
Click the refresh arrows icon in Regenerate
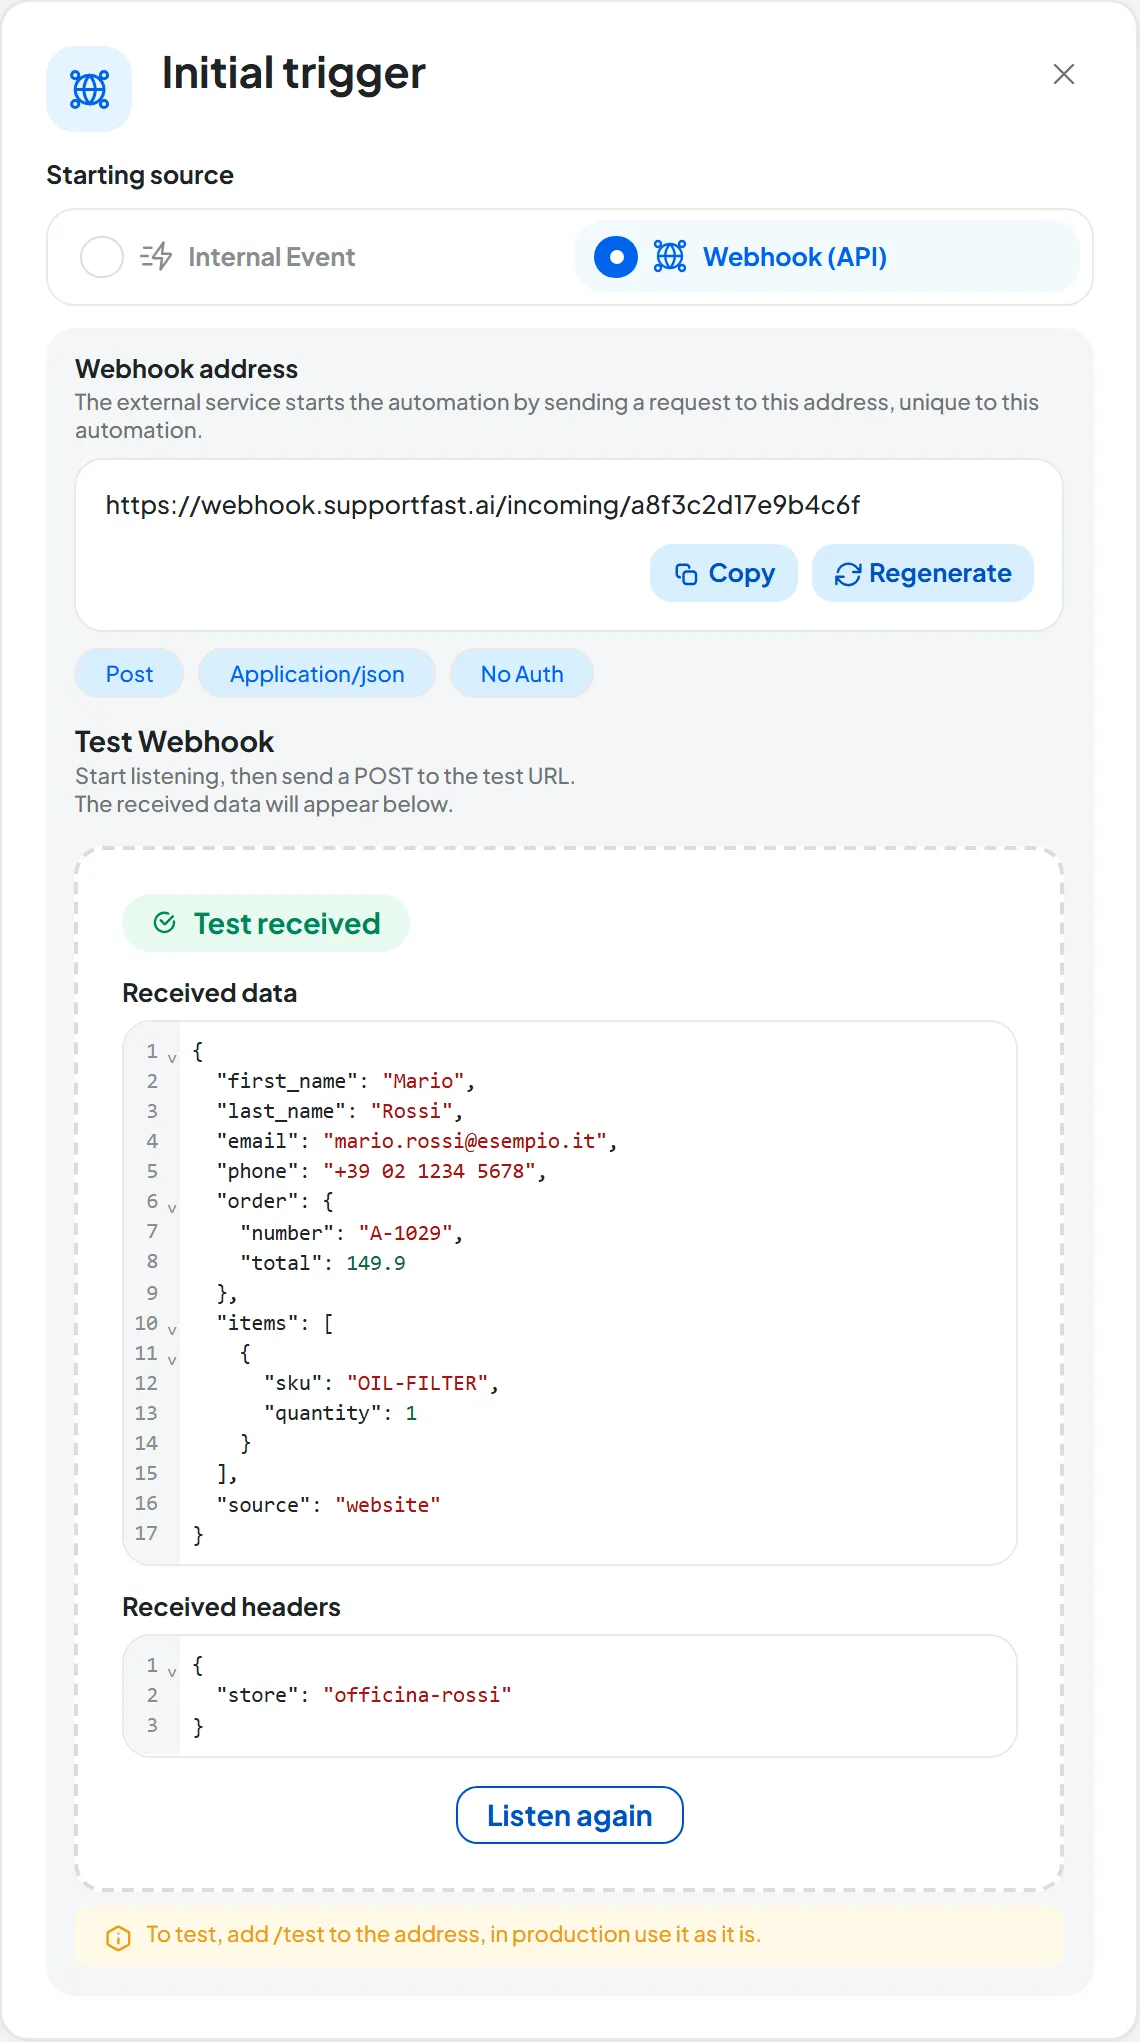click(x=848, y=574)
